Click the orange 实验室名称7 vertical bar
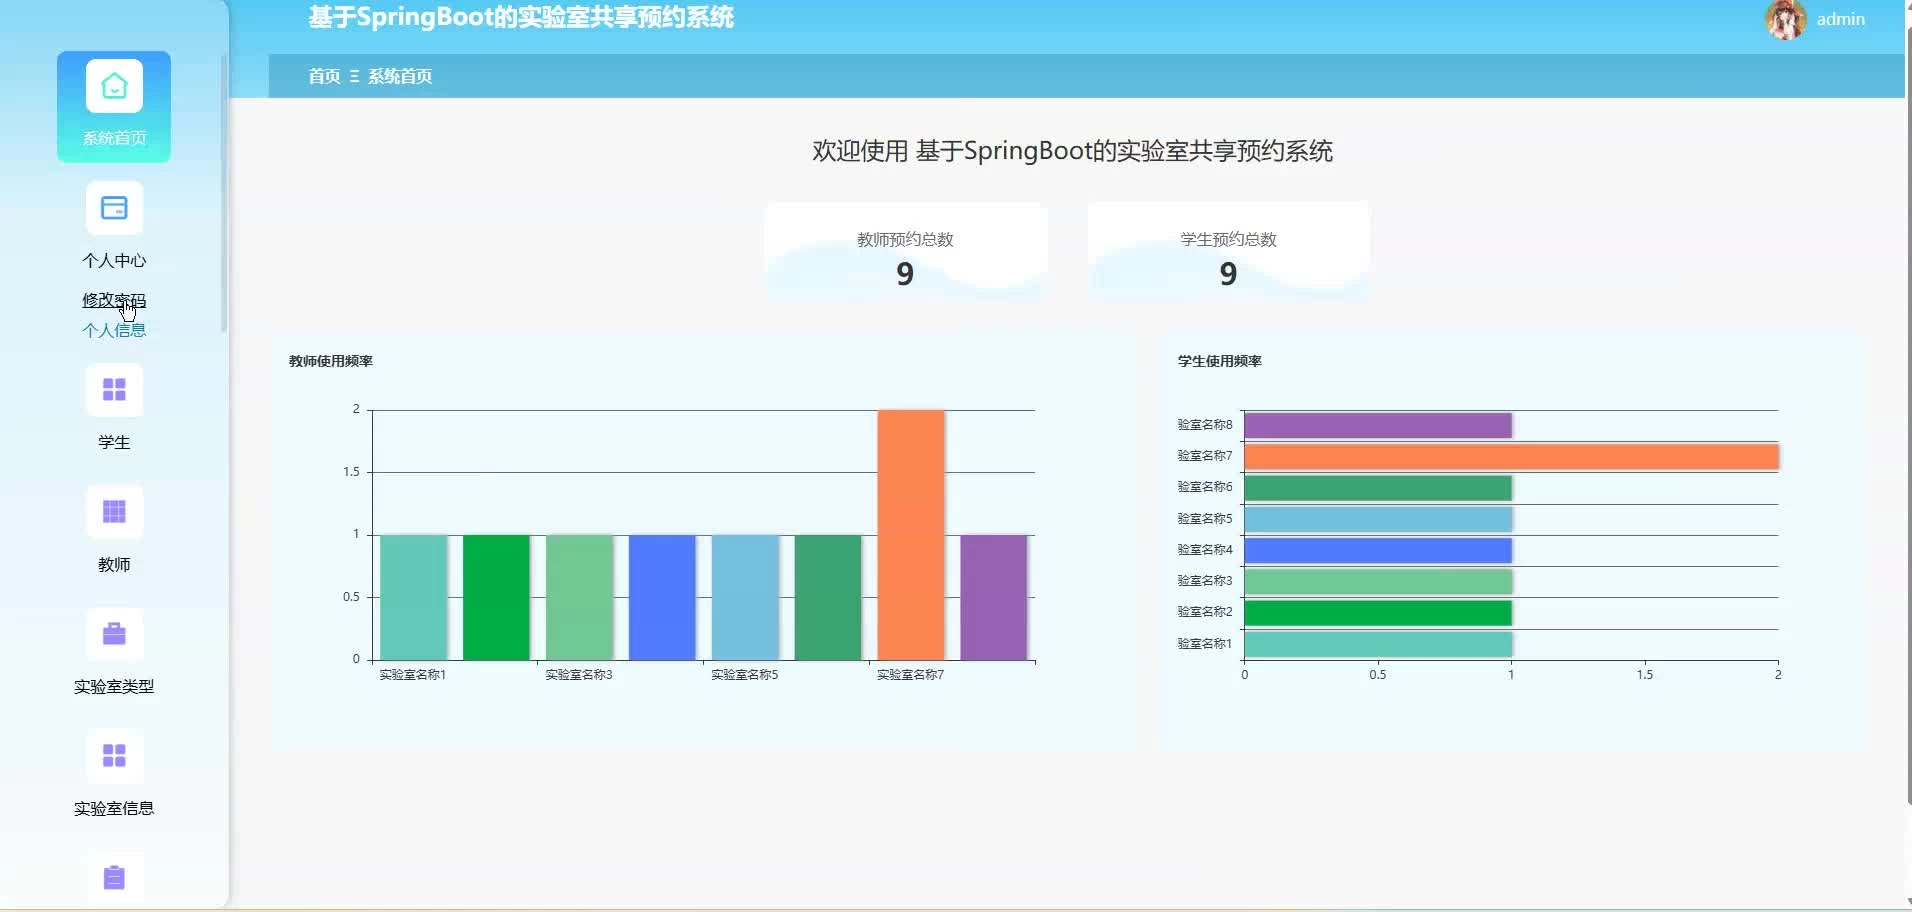This screenshot has width=1912, height=912. tap(910, 535)
